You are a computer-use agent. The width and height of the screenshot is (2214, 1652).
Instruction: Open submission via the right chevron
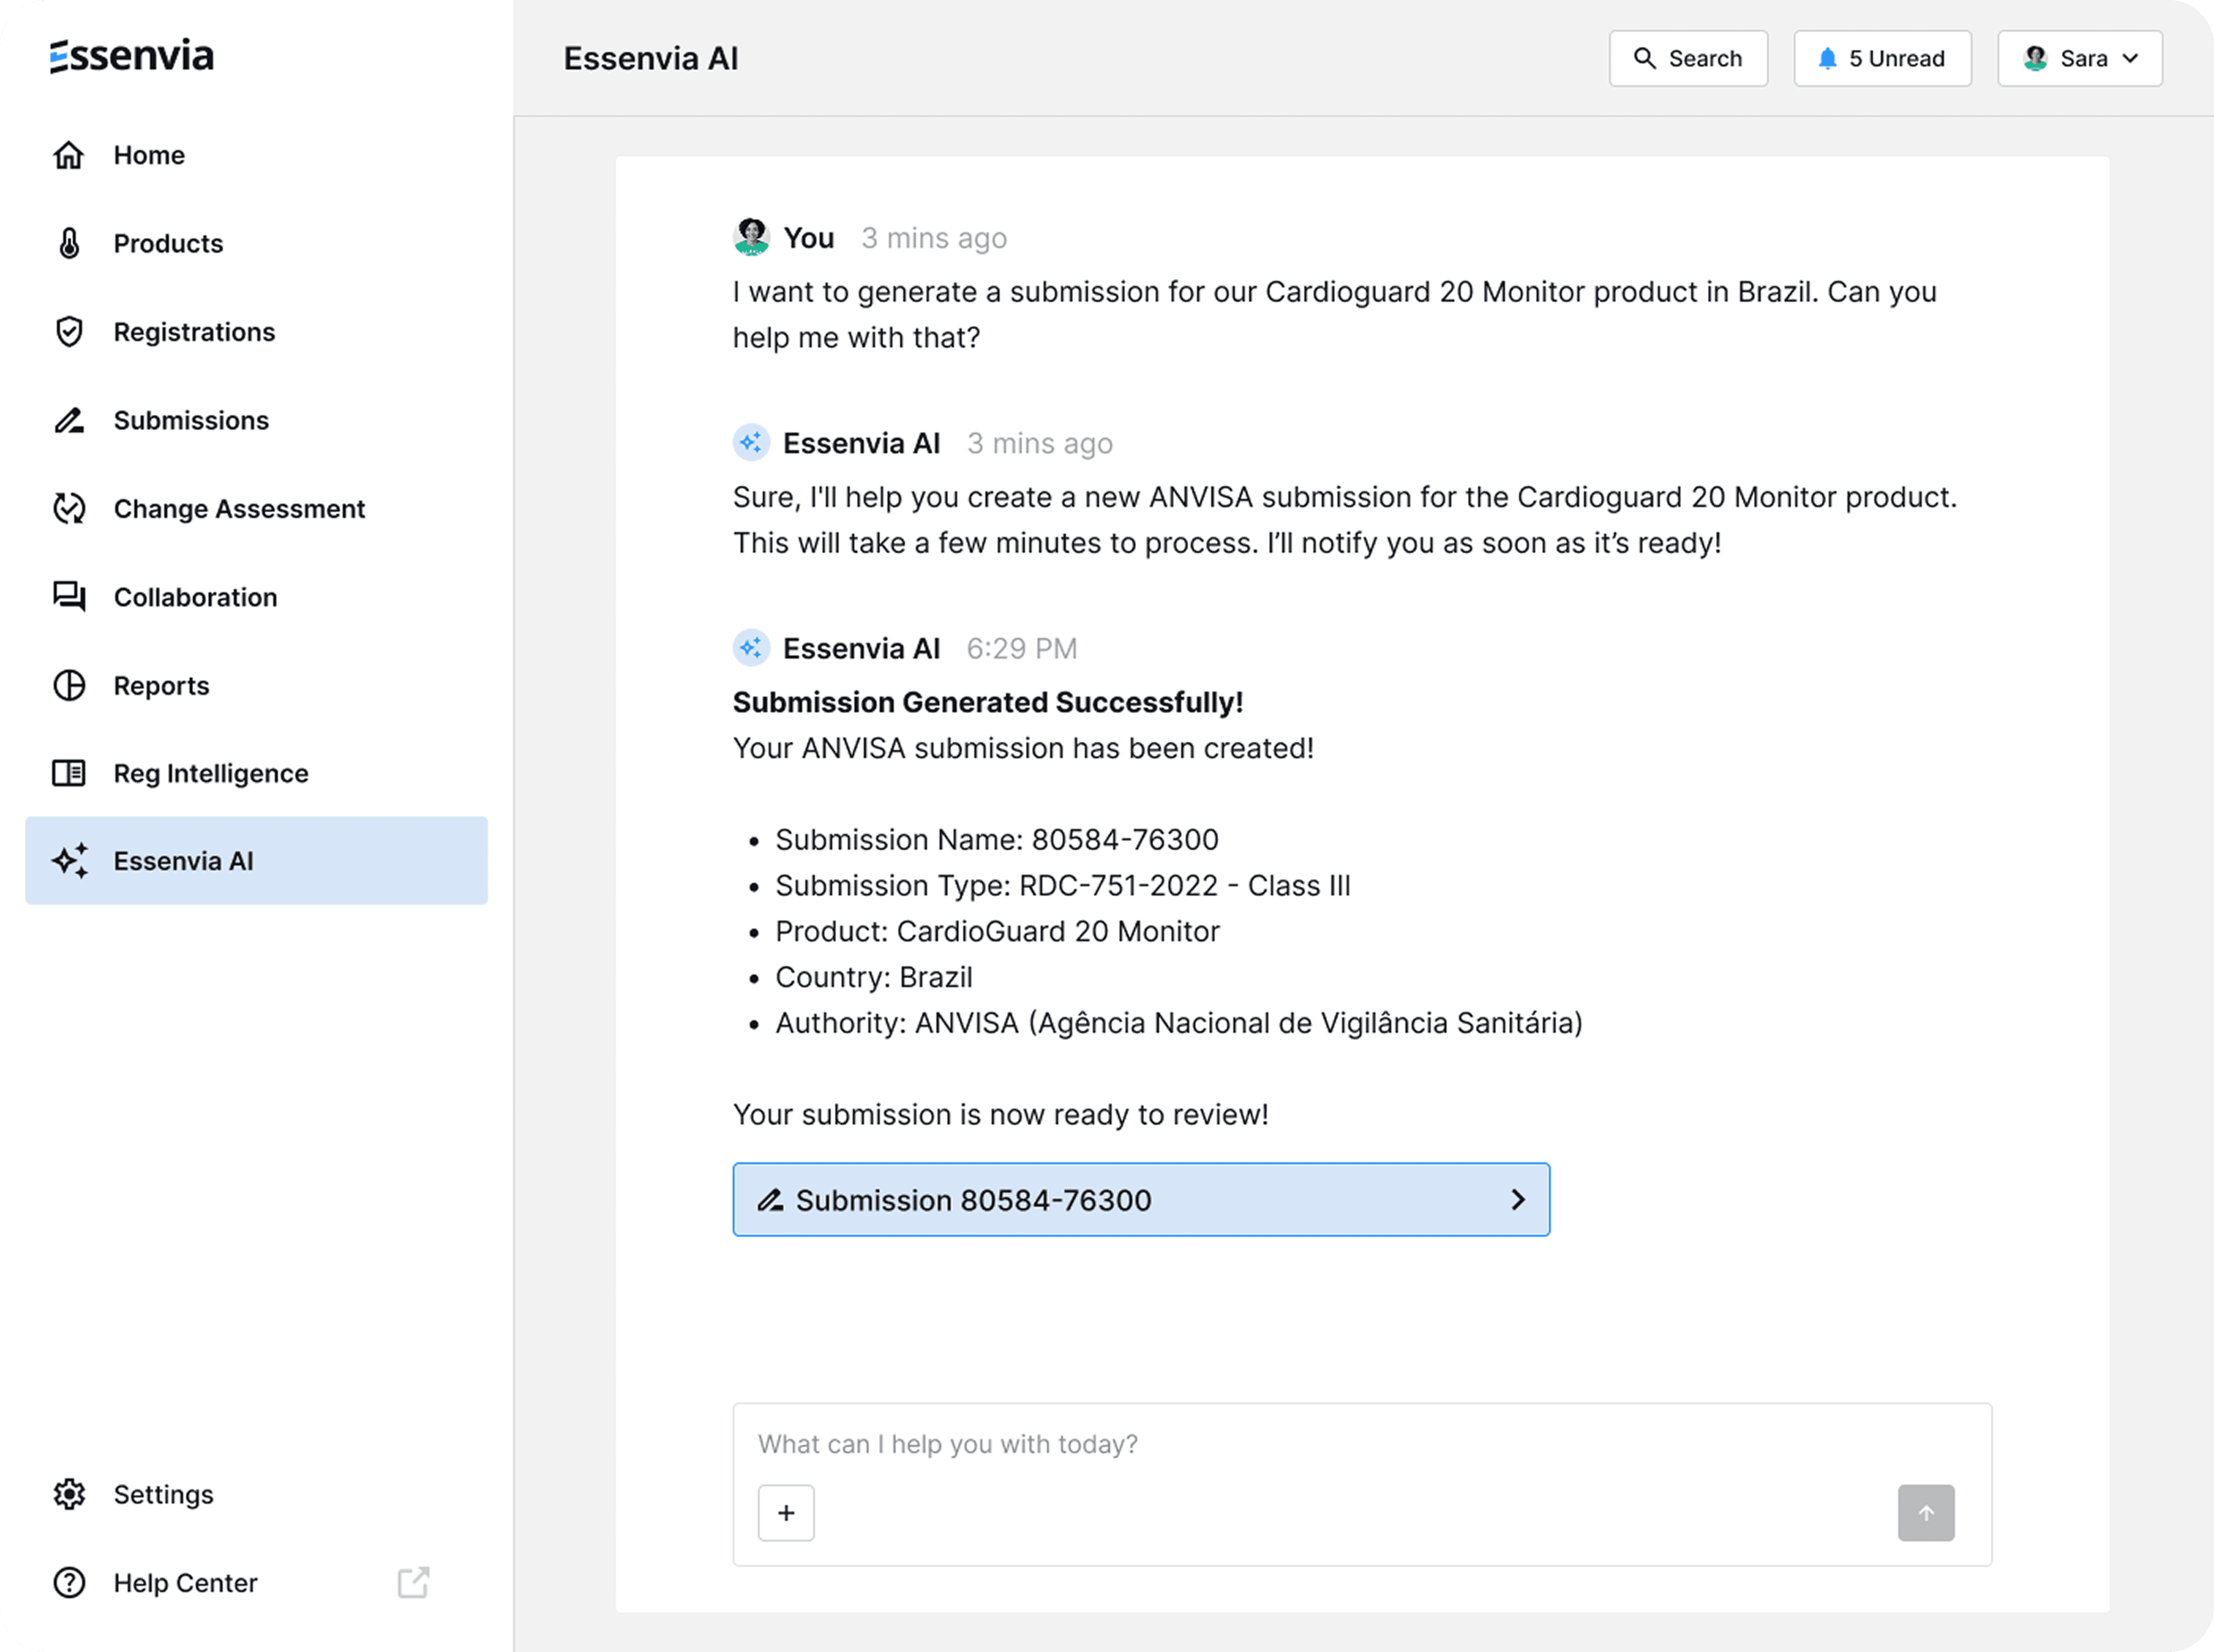[x=1518, y=1200]
